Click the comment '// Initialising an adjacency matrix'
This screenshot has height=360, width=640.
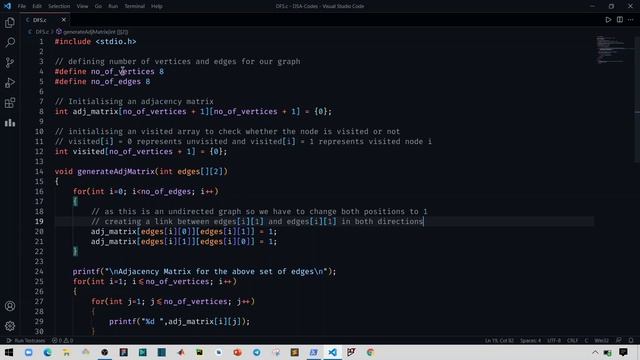(134, 102)
